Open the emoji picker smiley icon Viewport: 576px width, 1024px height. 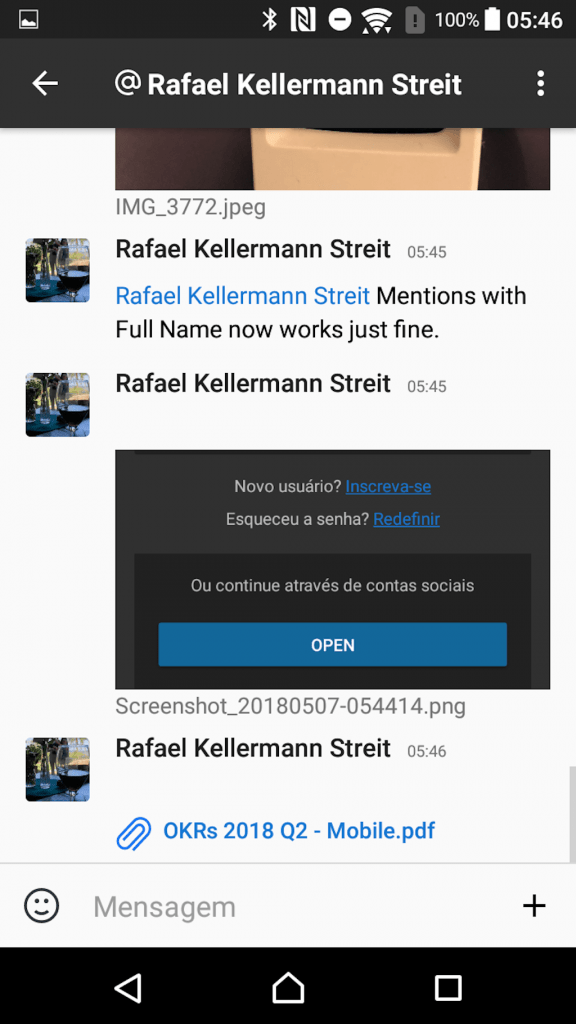click(x=42, y=906)
